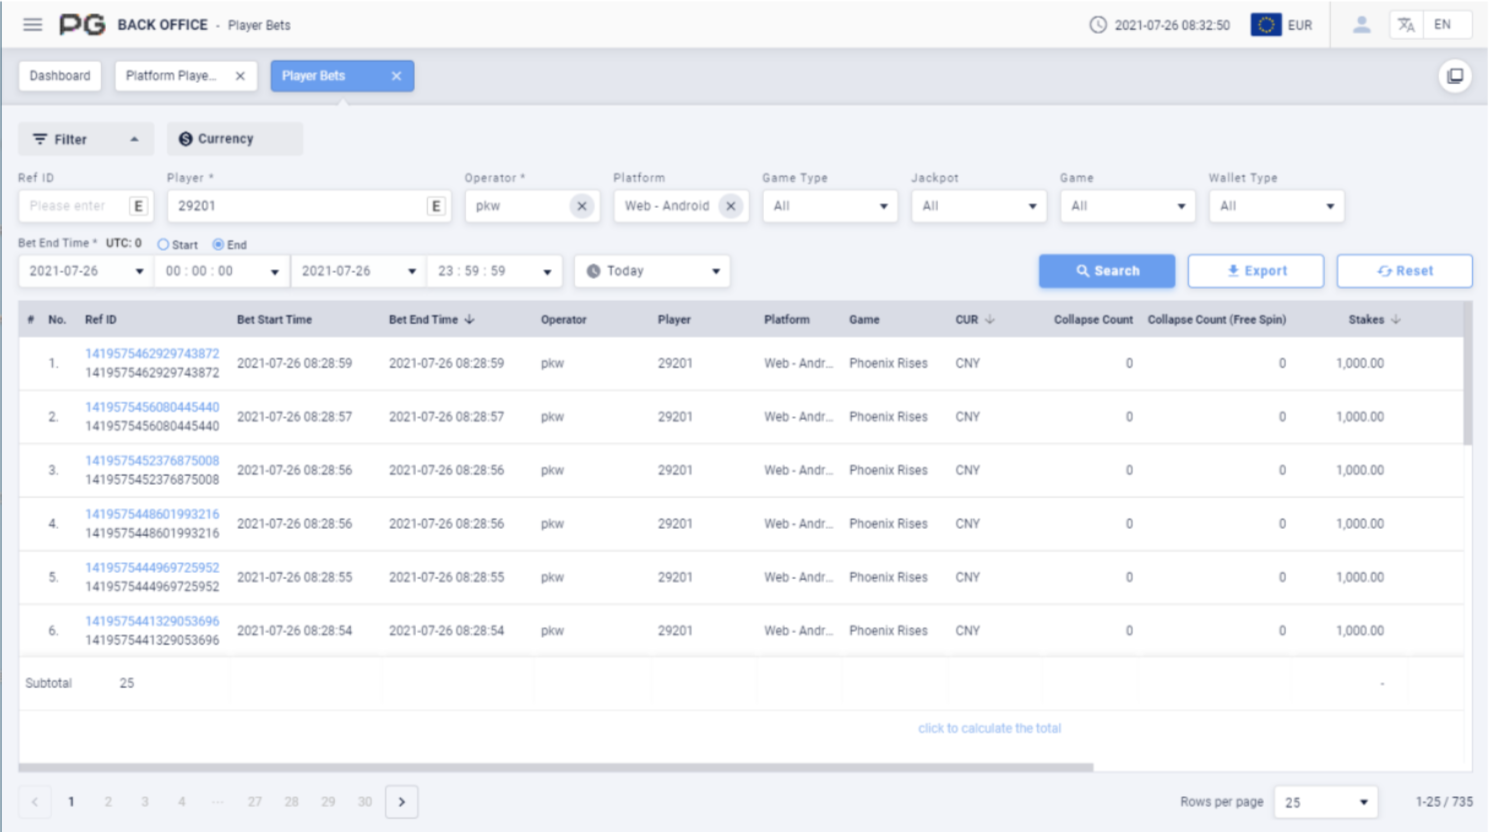Click the language translate icon
This screenshot has width=1490, height=832.
pyautogui.click(x=1406, y=25)
